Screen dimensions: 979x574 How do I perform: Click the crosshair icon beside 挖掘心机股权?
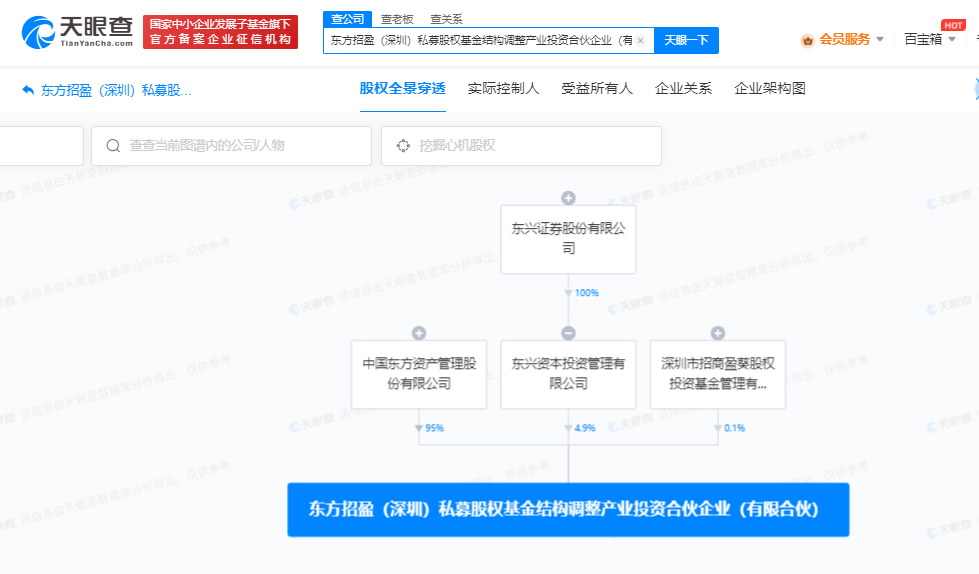tap(403, 146)
